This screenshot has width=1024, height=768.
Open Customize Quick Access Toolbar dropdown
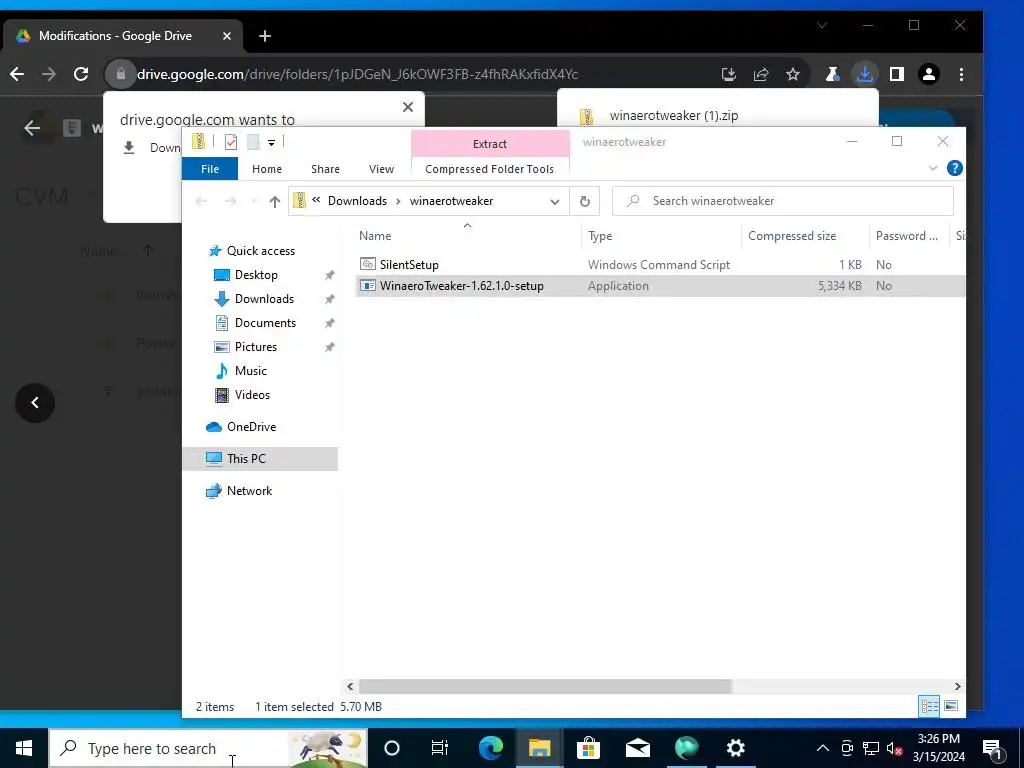point(271,142)
